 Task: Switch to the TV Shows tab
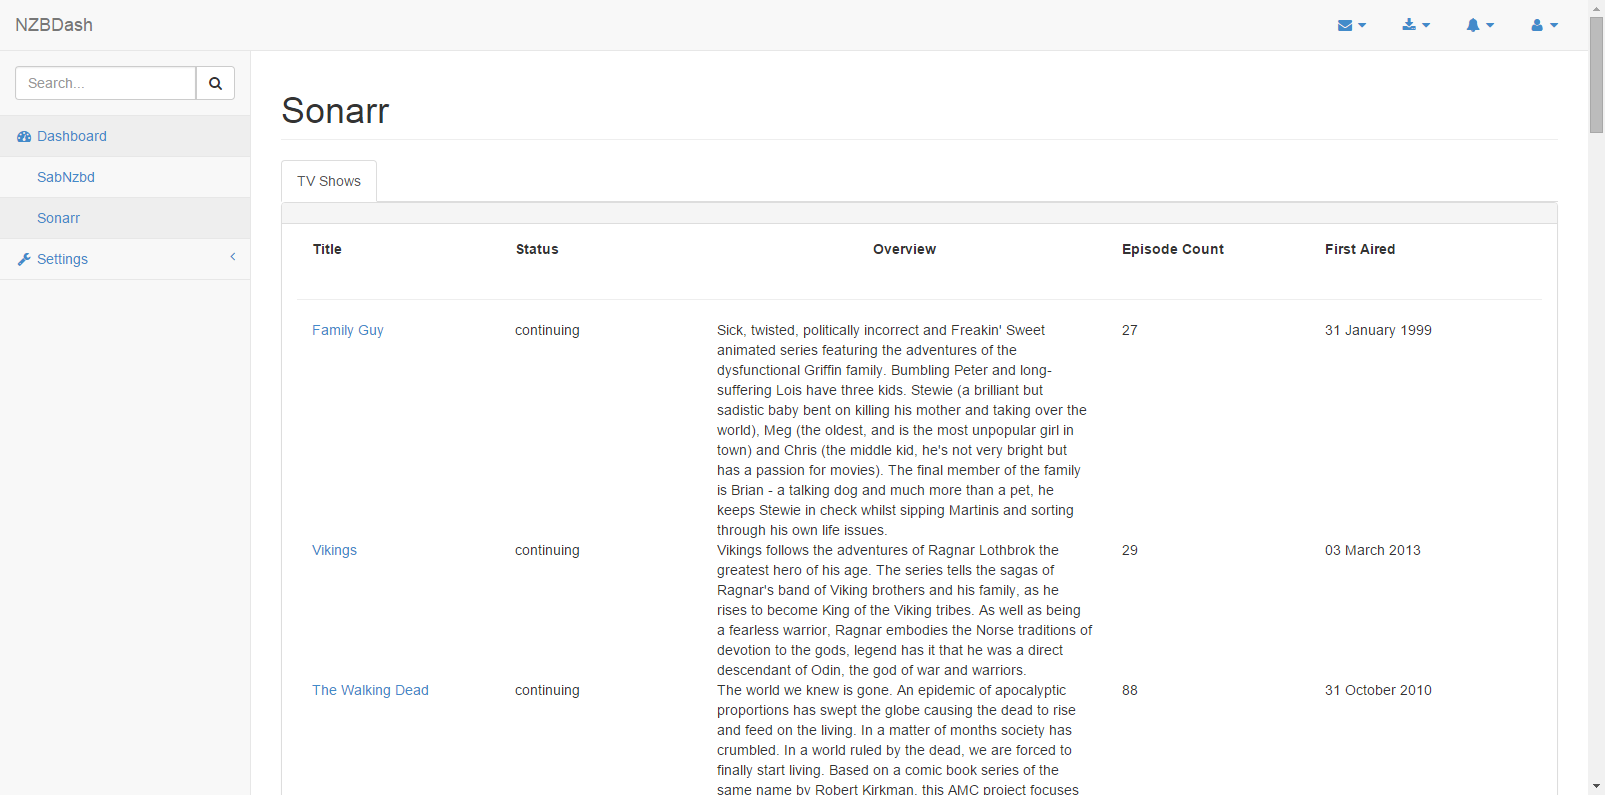click(x=329, y=181)
